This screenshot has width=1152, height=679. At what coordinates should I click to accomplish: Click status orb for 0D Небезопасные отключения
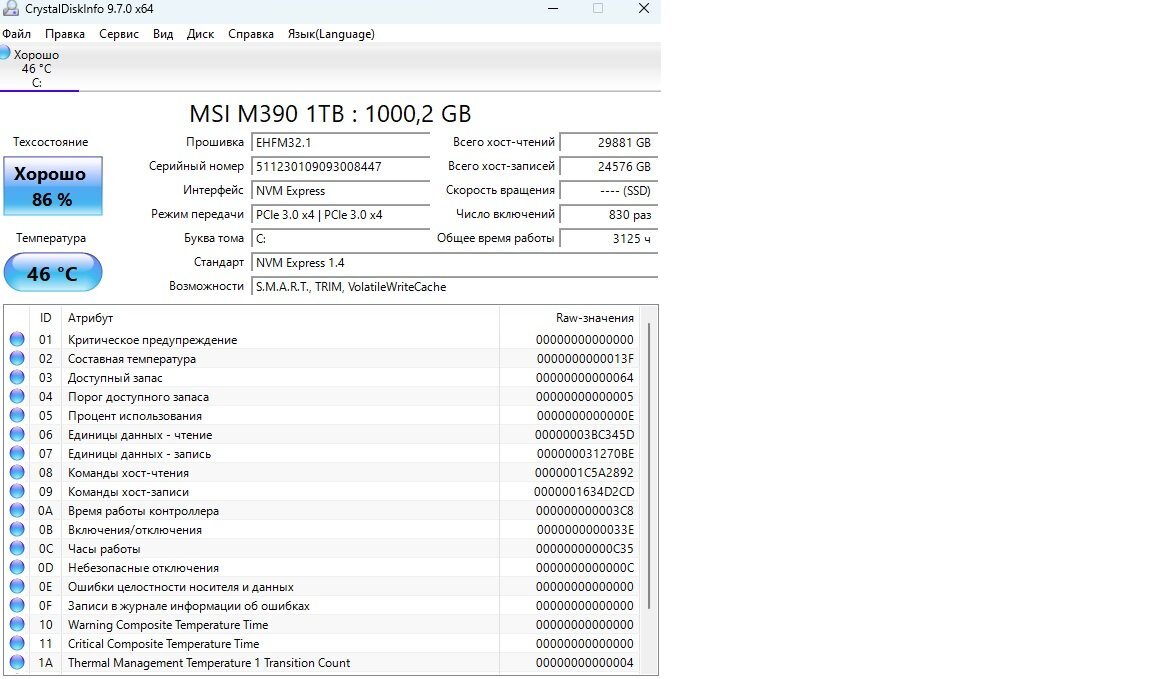(17, 568)
